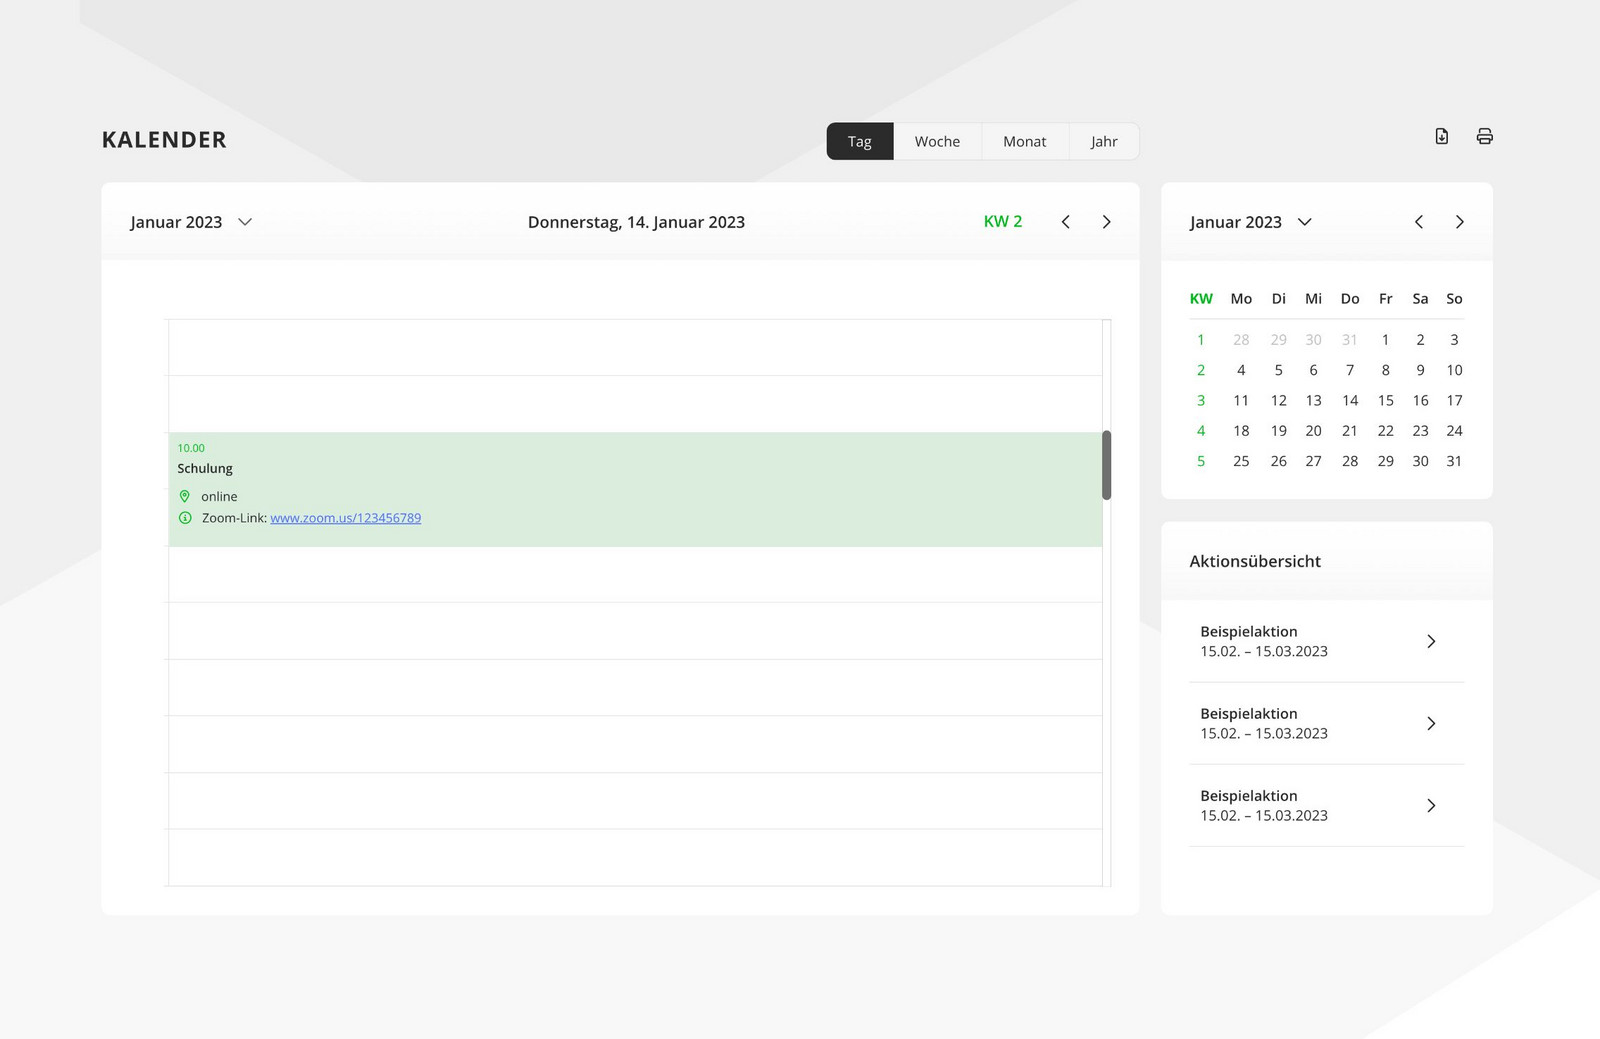
Task: Switch to the Monat view
Action: pos(1024,141)
